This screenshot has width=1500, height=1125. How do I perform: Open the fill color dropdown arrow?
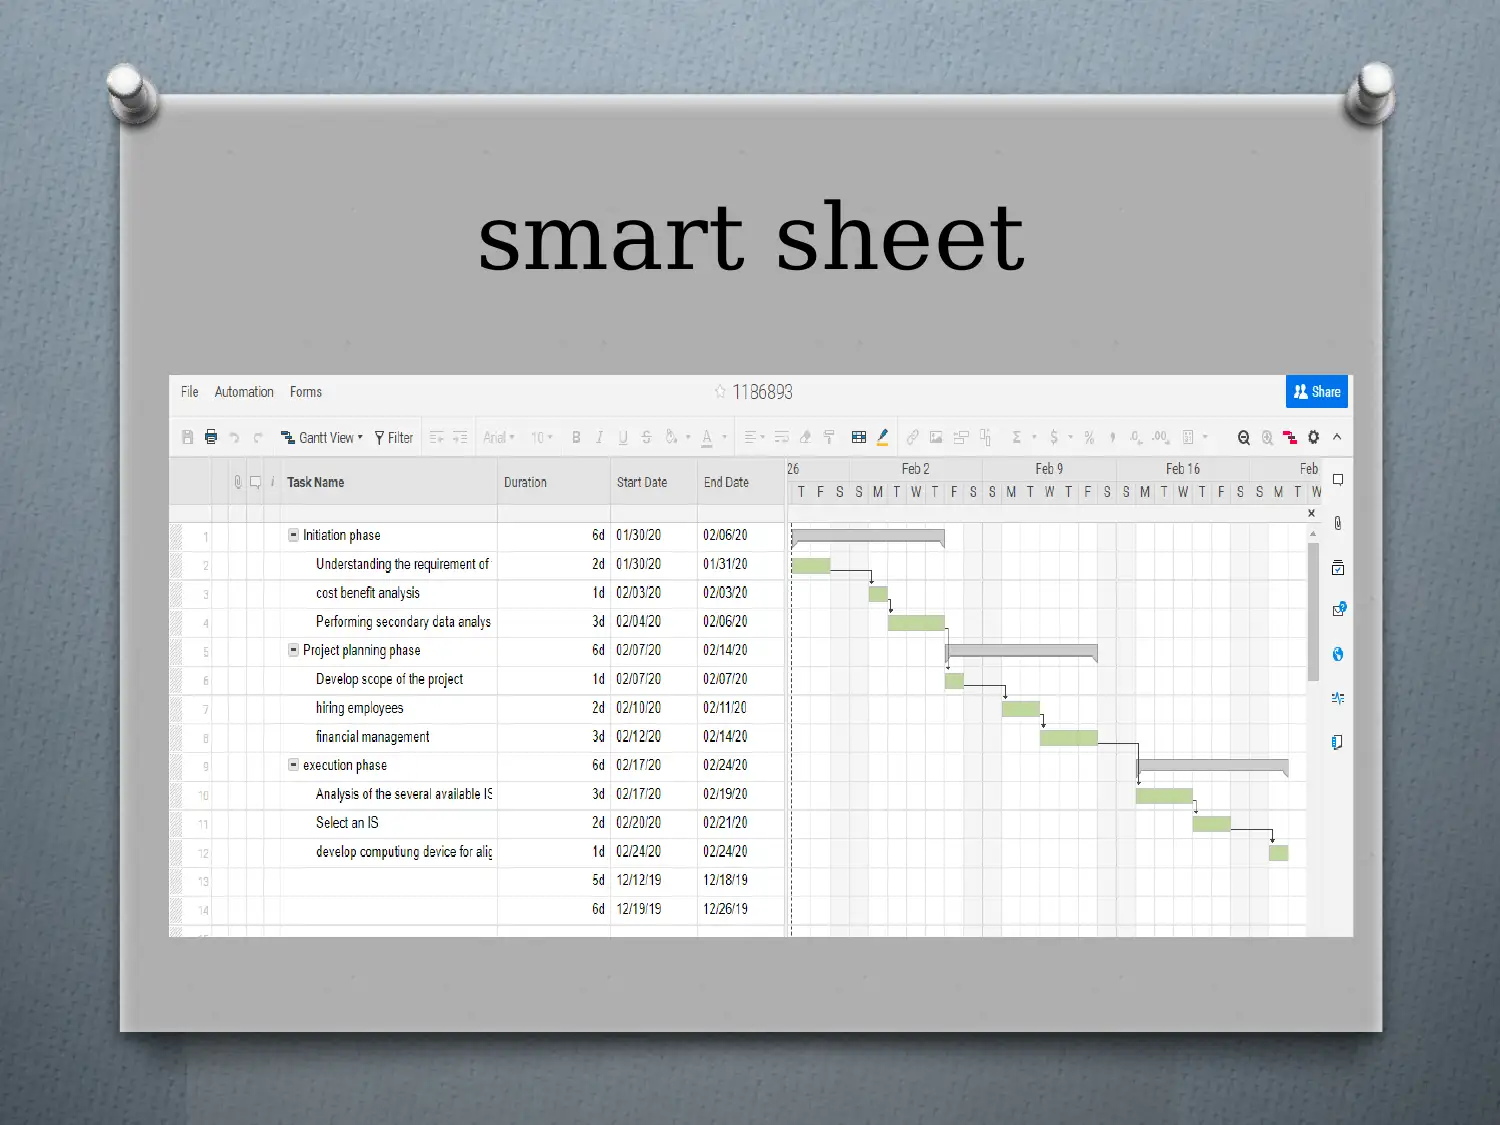pyautogui.click(x=688, y=437)
